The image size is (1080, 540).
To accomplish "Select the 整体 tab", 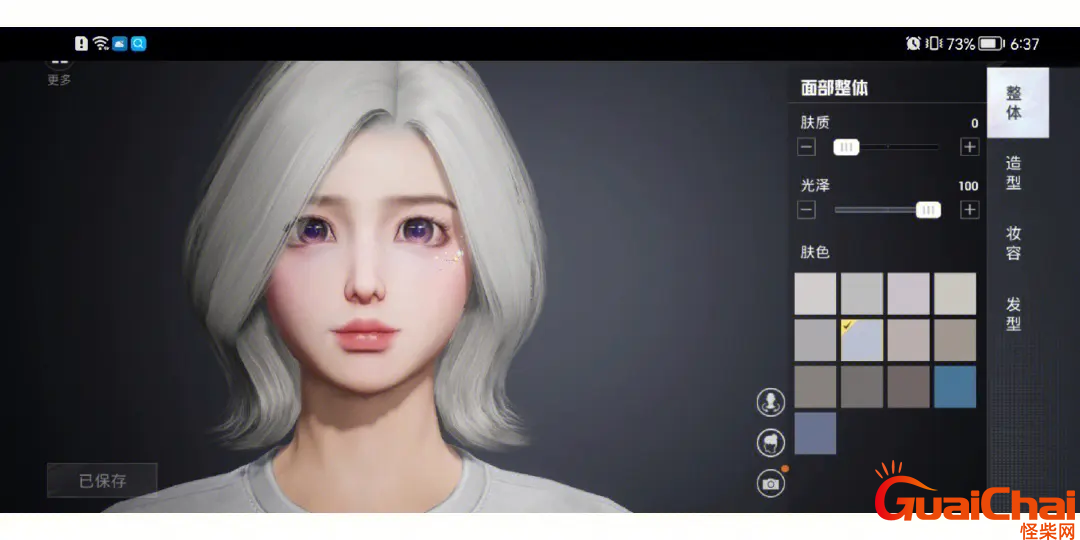I will [x=1013, y=103].
